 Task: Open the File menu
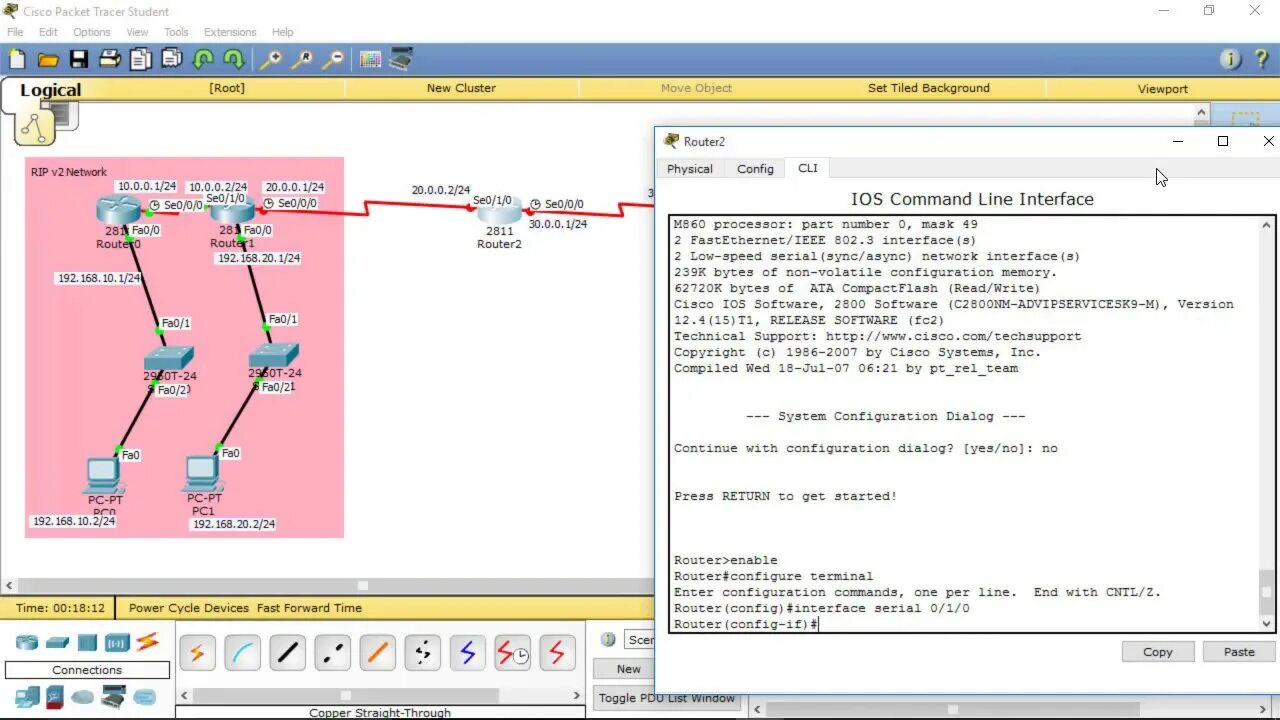click(15, 32)
